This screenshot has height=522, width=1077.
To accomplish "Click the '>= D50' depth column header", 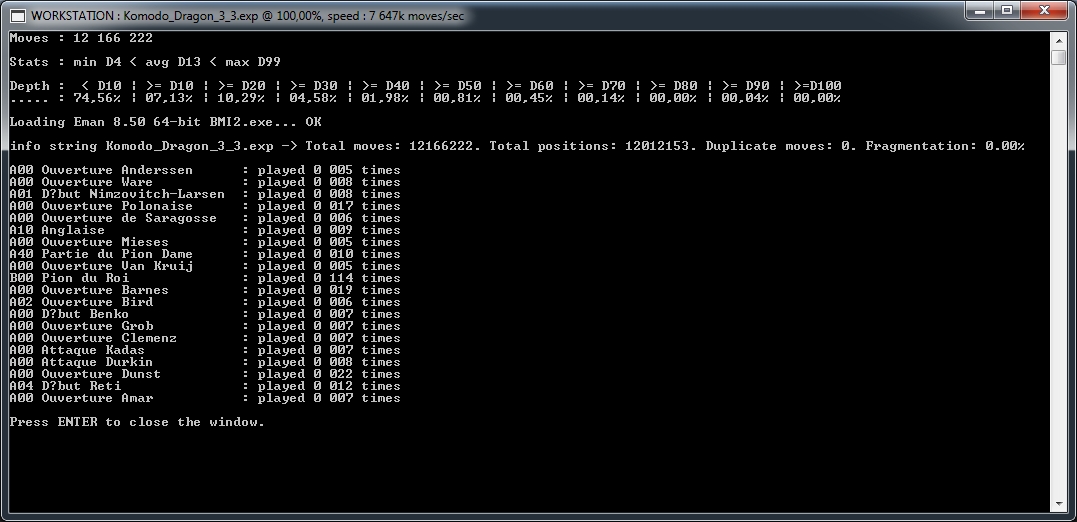I will pyautogui.click(x=457, y=86).
